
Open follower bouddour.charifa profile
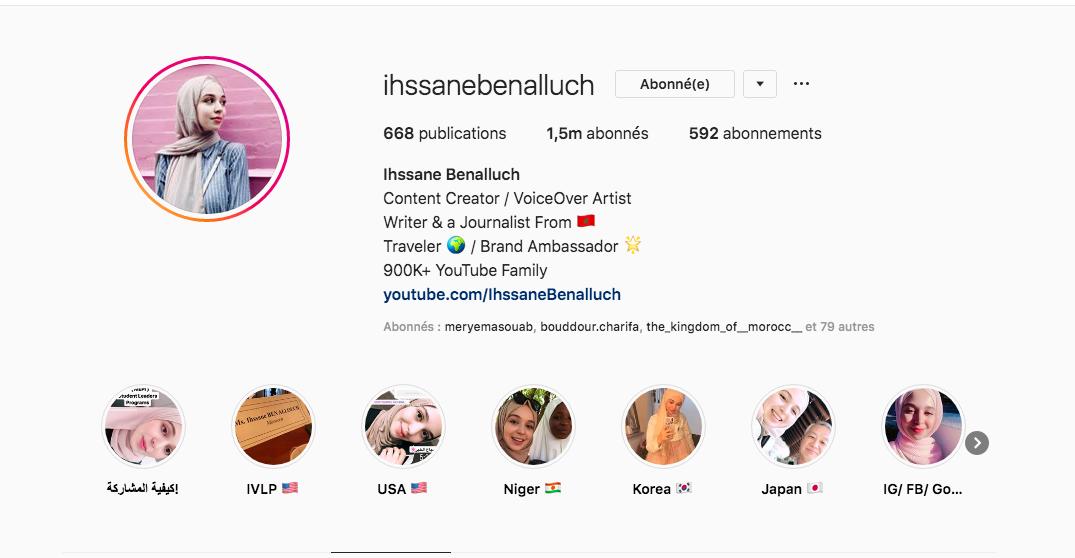[x=590, y=327]
